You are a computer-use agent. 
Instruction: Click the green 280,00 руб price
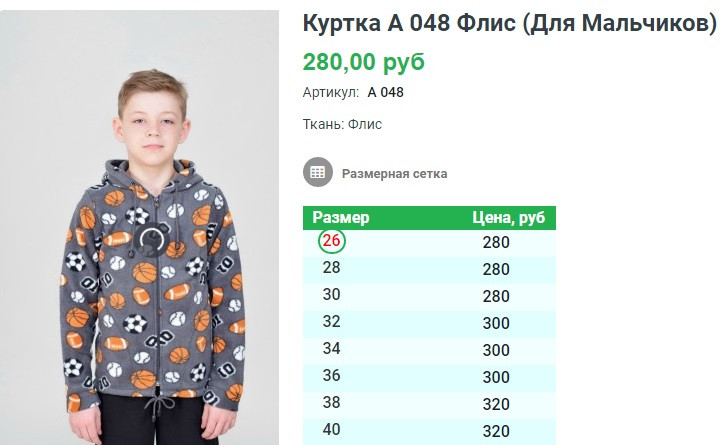tap(364, 62)
